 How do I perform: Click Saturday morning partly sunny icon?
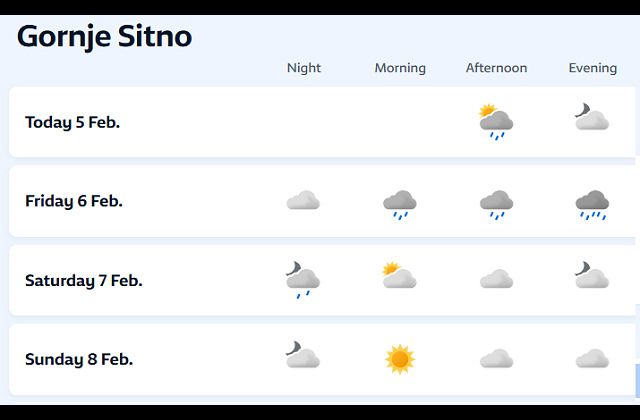pyautogui.click(x=400, y=276)
